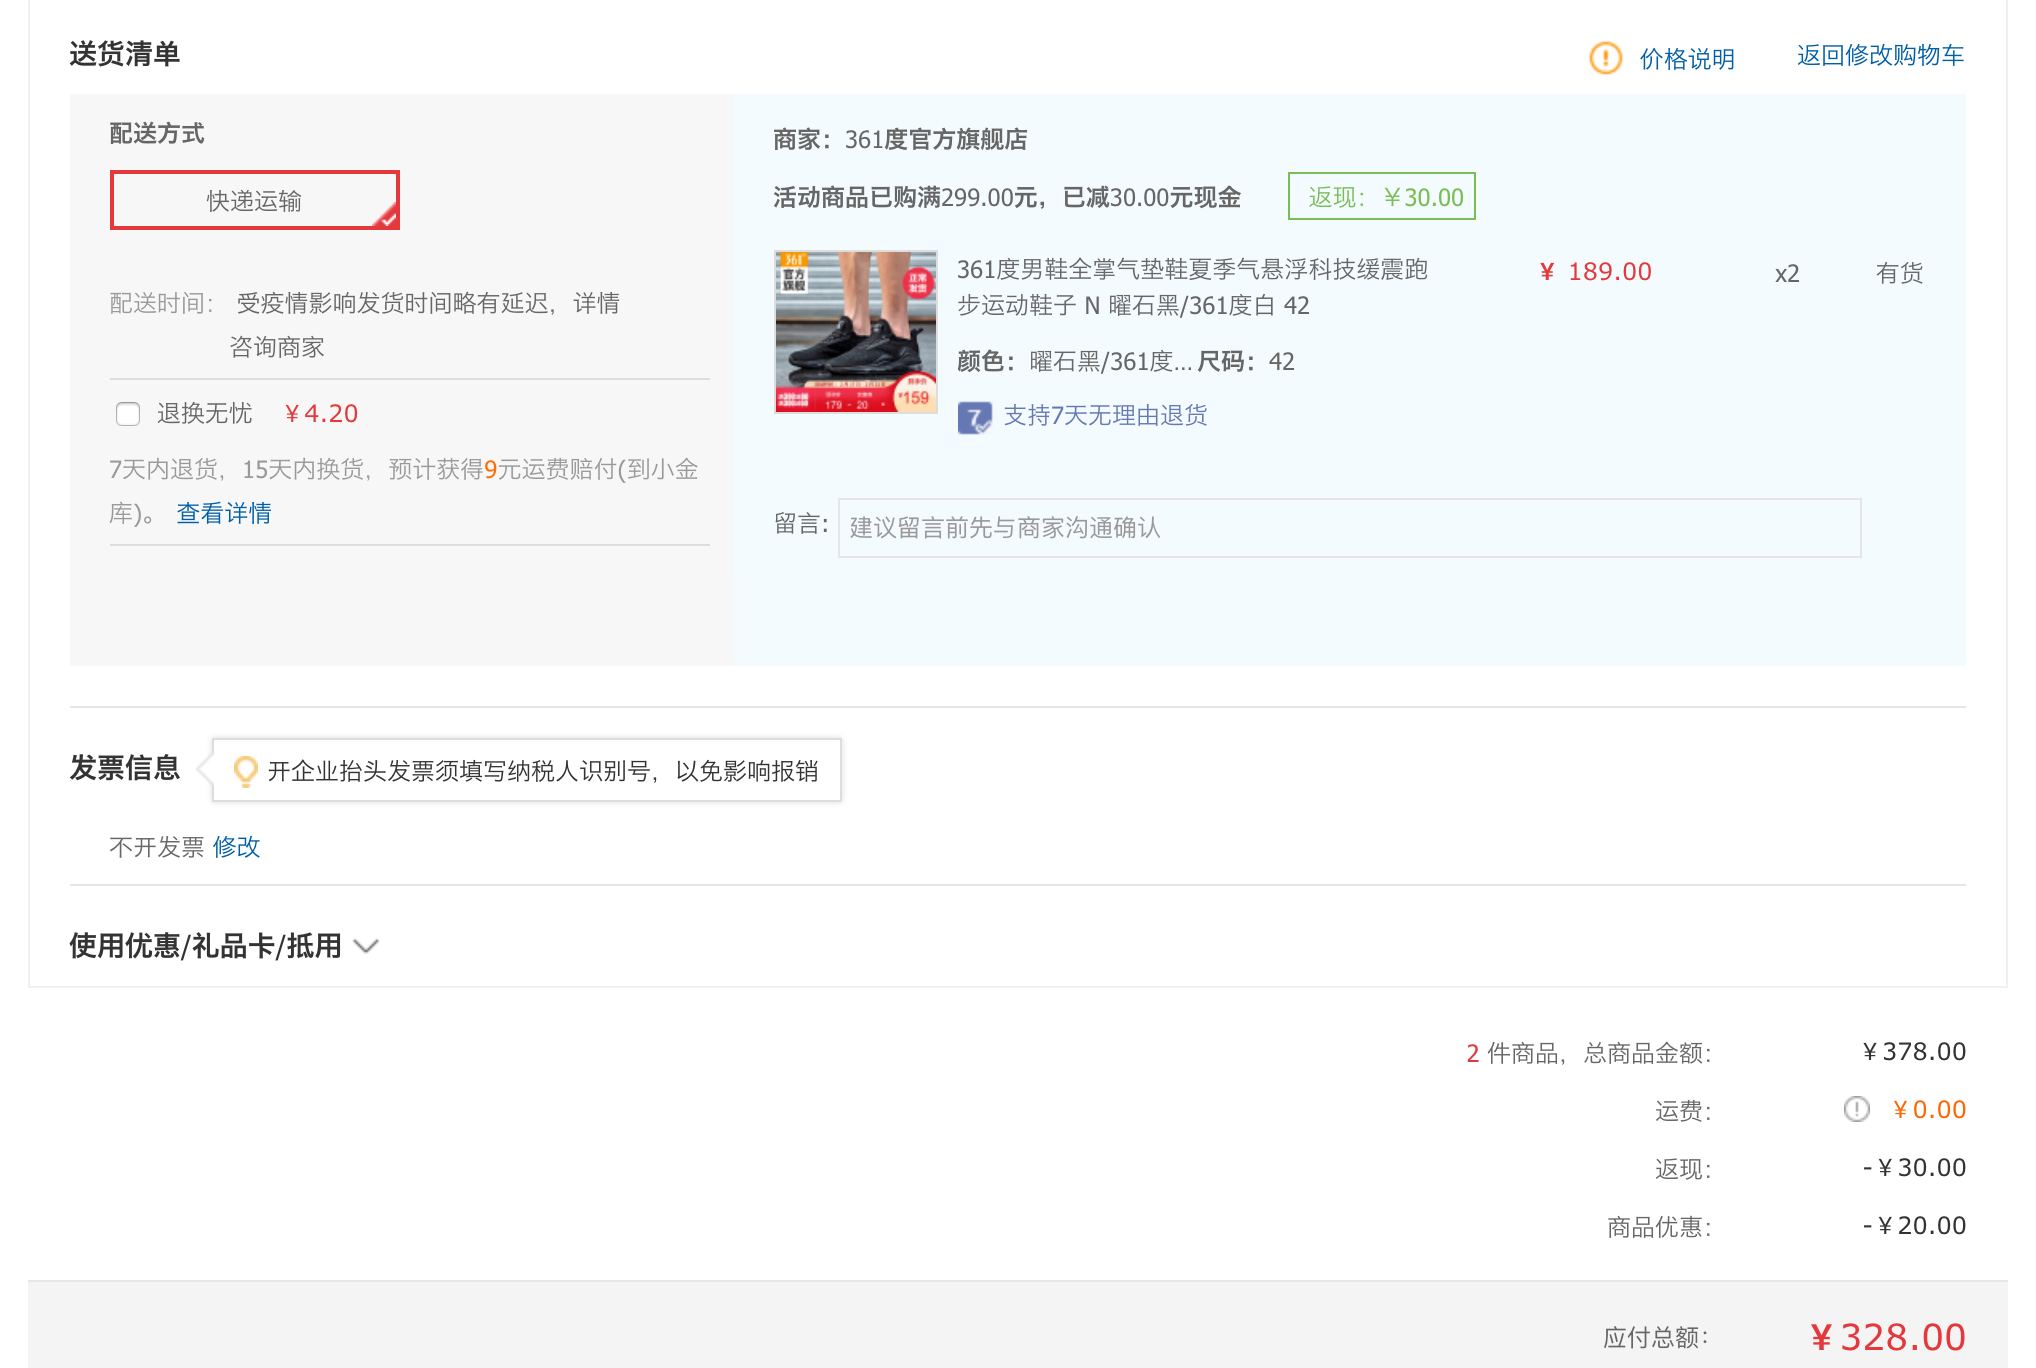Open 支持7天无理由退货 link
2036x1368 pixels.
click(1105, 415)
